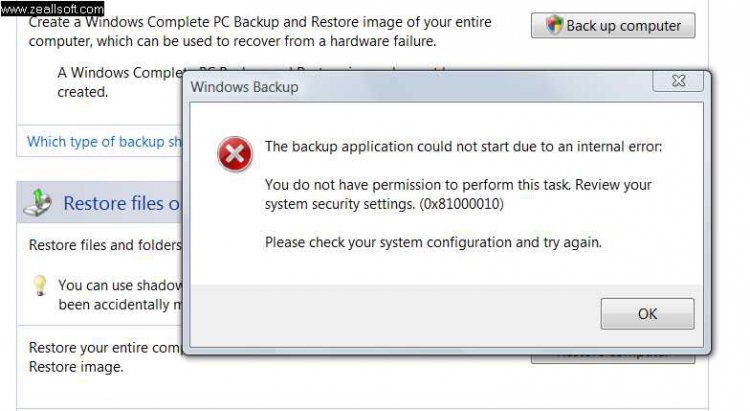750x411 pixels.
Task: Start backup with Back up computer button
Action: pos(613,25)
